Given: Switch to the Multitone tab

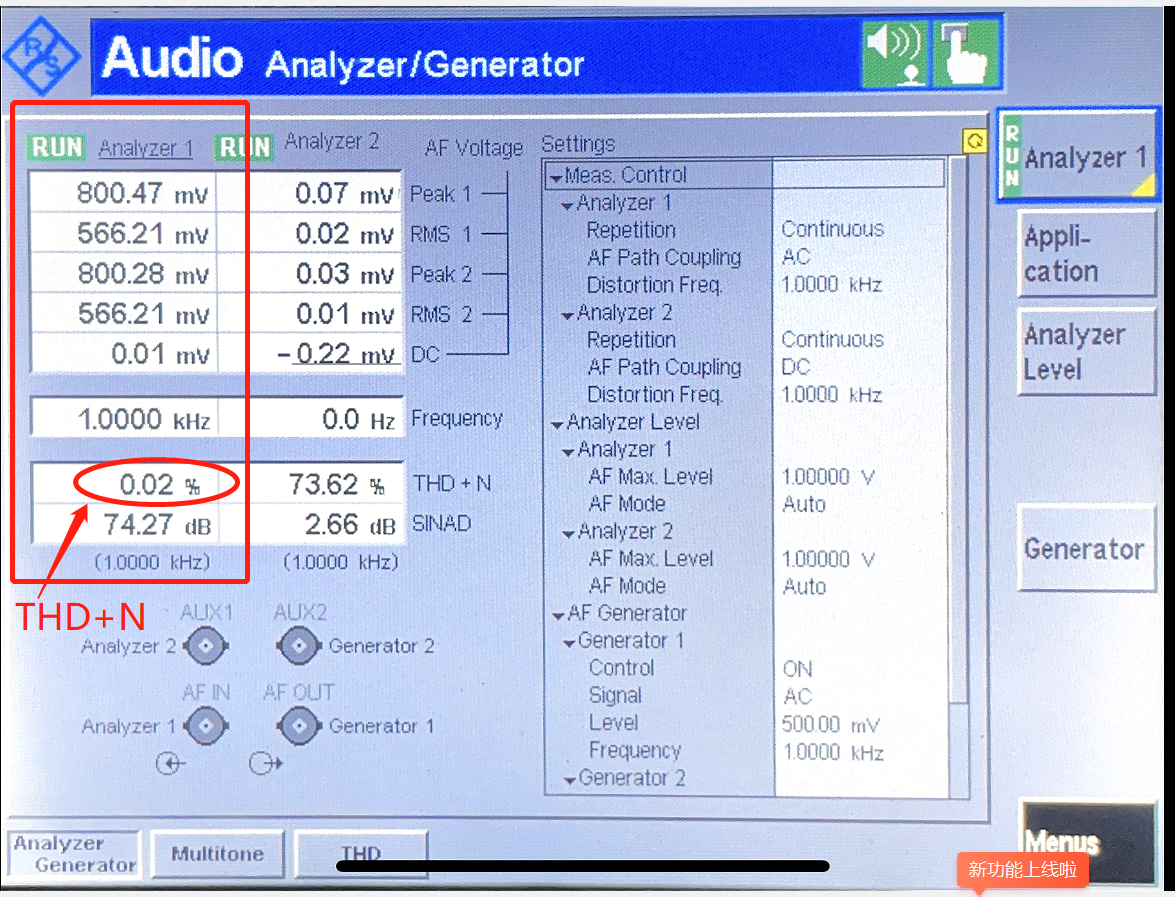Looking at the screenshot, I should coord(217,854).
